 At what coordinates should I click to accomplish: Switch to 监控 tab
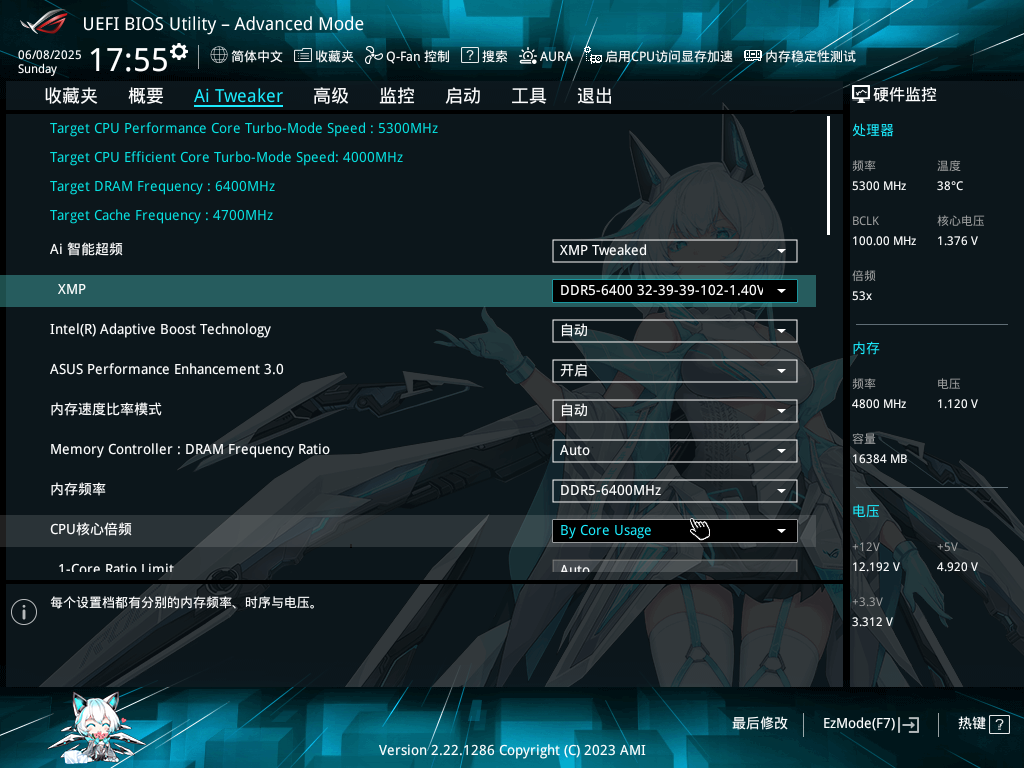(x=397, y=96)
